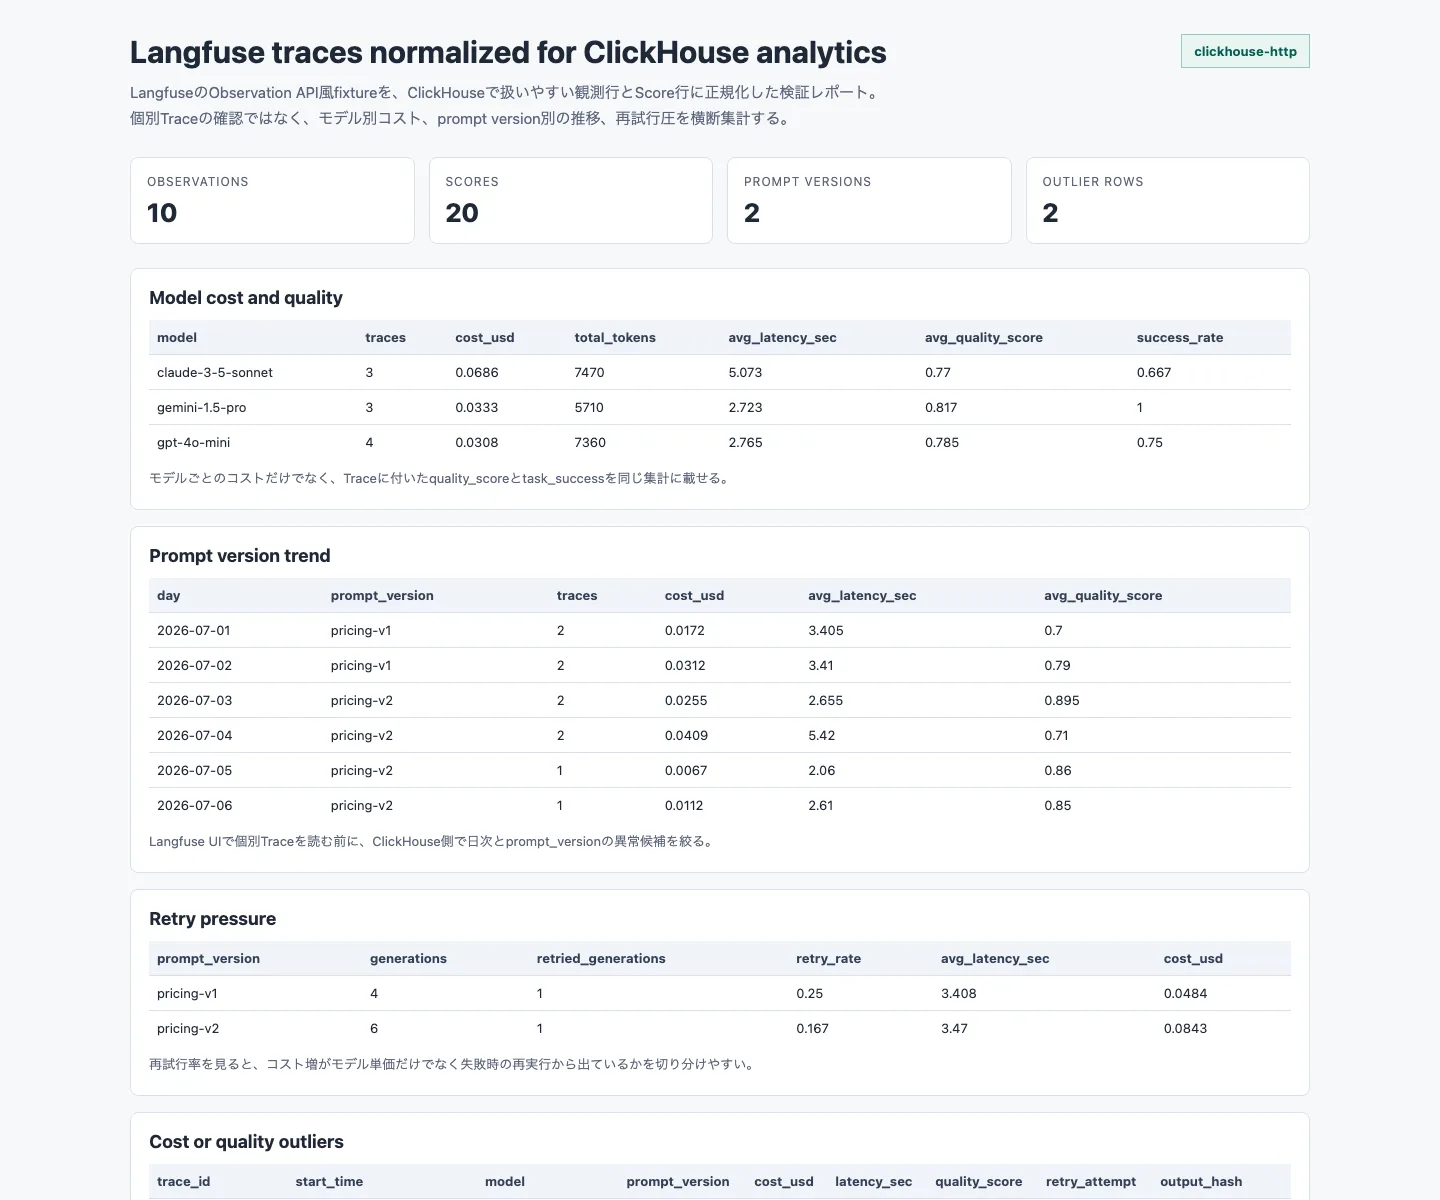Viewport: 1440px width, 1200px height.
Task: Click the success_rate column header
Action: (1180, 338)
